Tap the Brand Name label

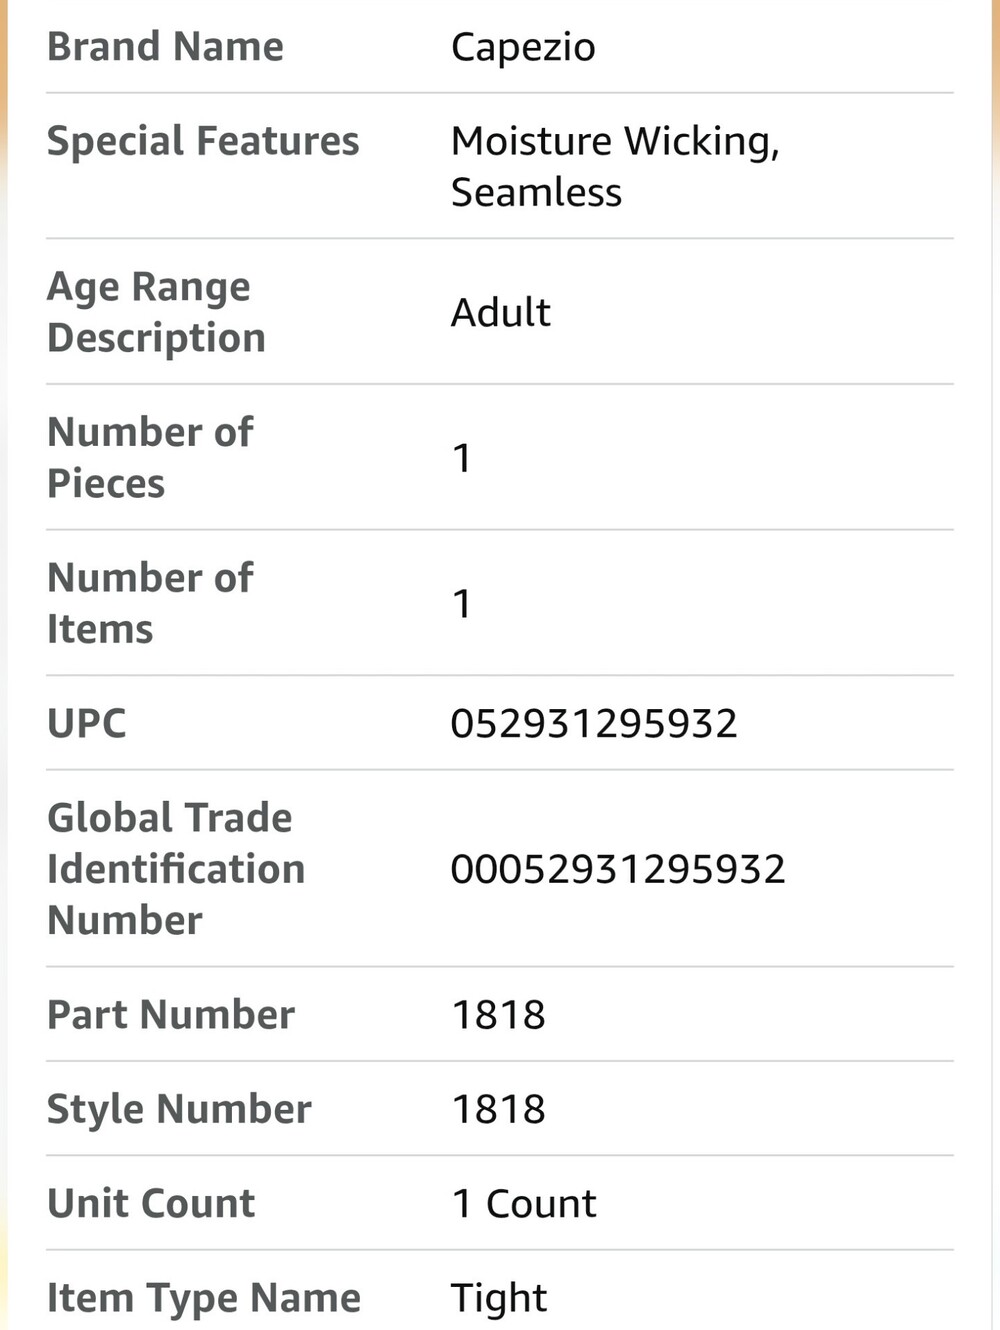coord(165,46)
